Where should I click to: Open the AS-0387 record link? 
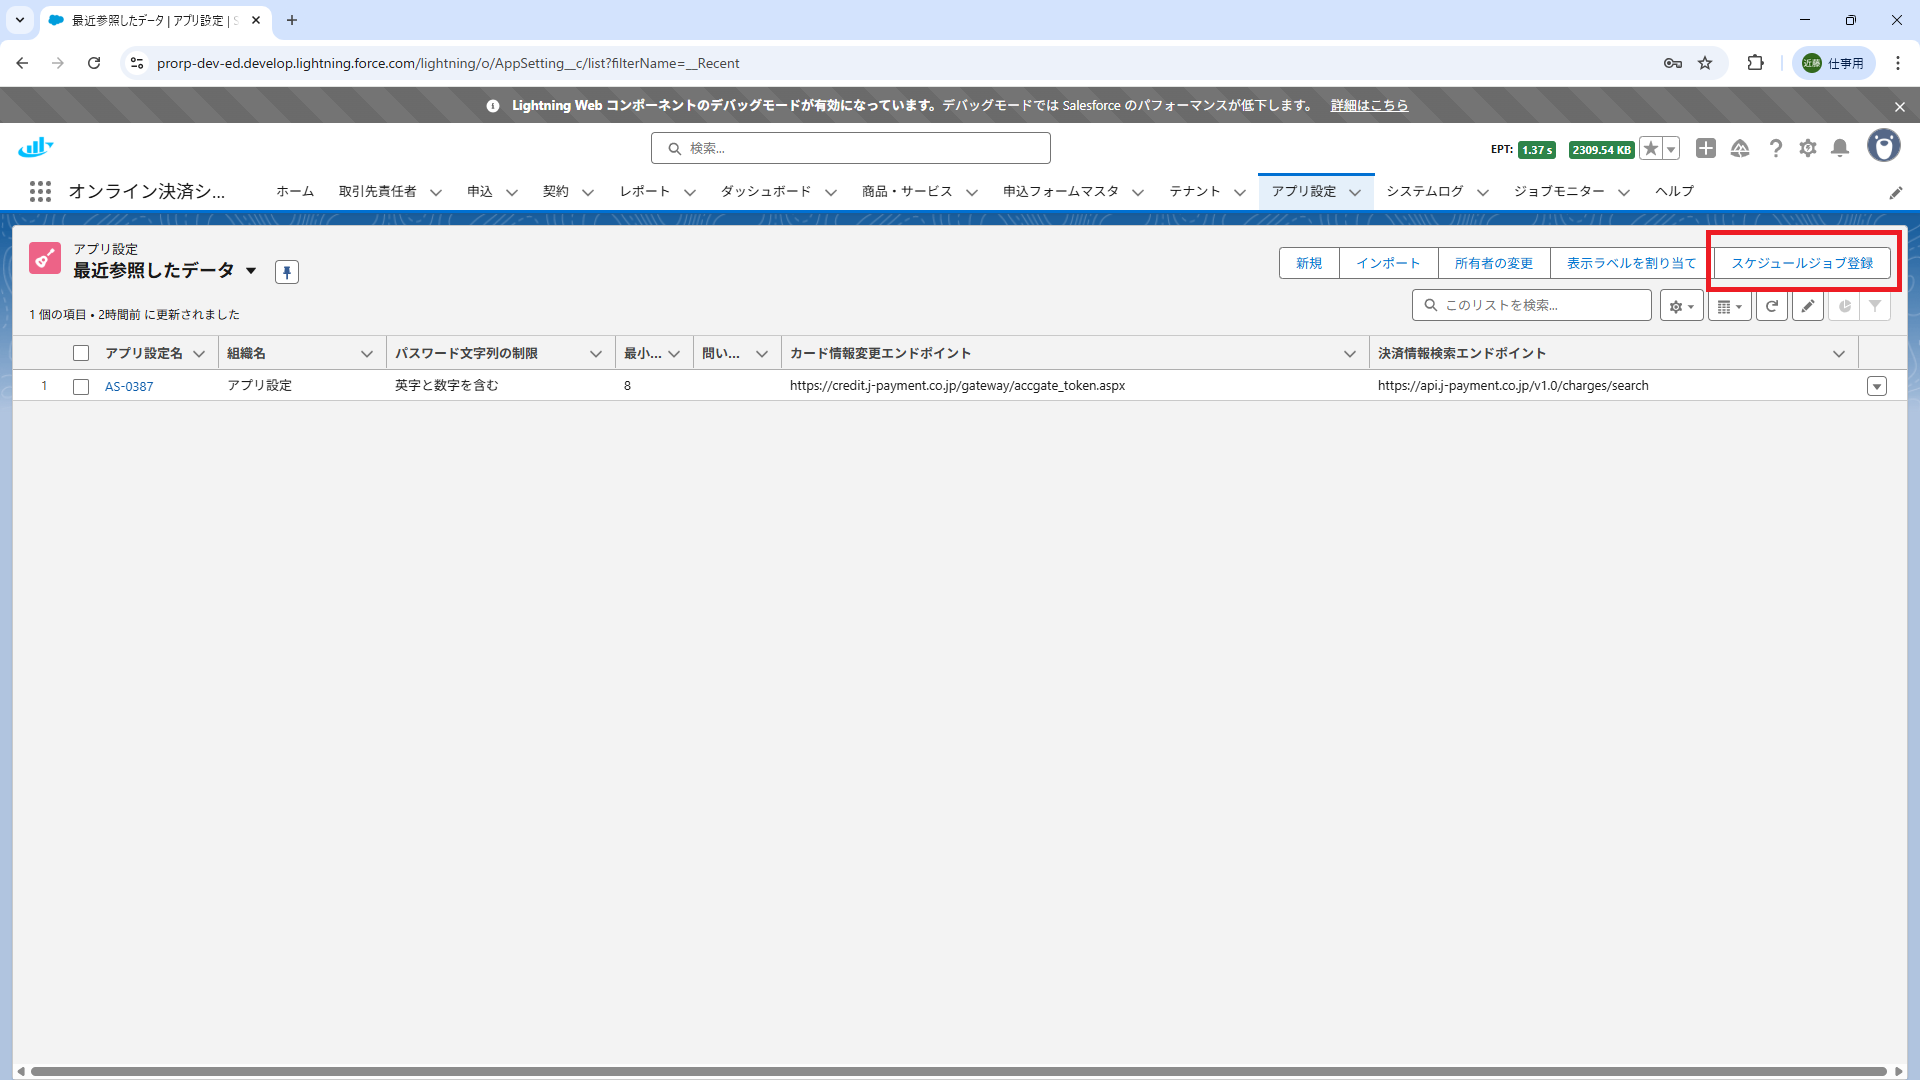[x=129, y=386]
